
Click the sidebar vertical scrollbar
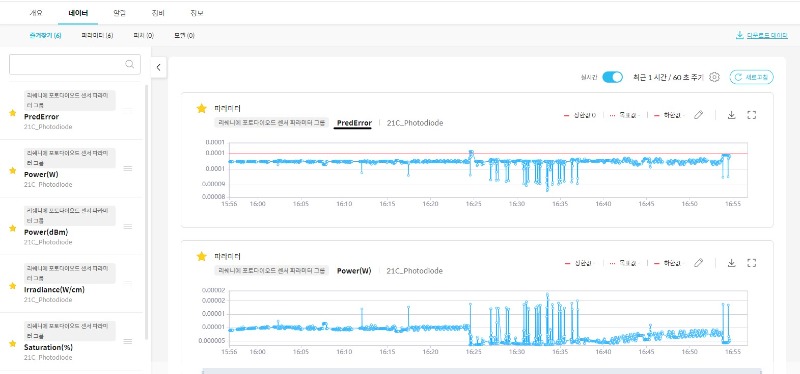point(147,212)
